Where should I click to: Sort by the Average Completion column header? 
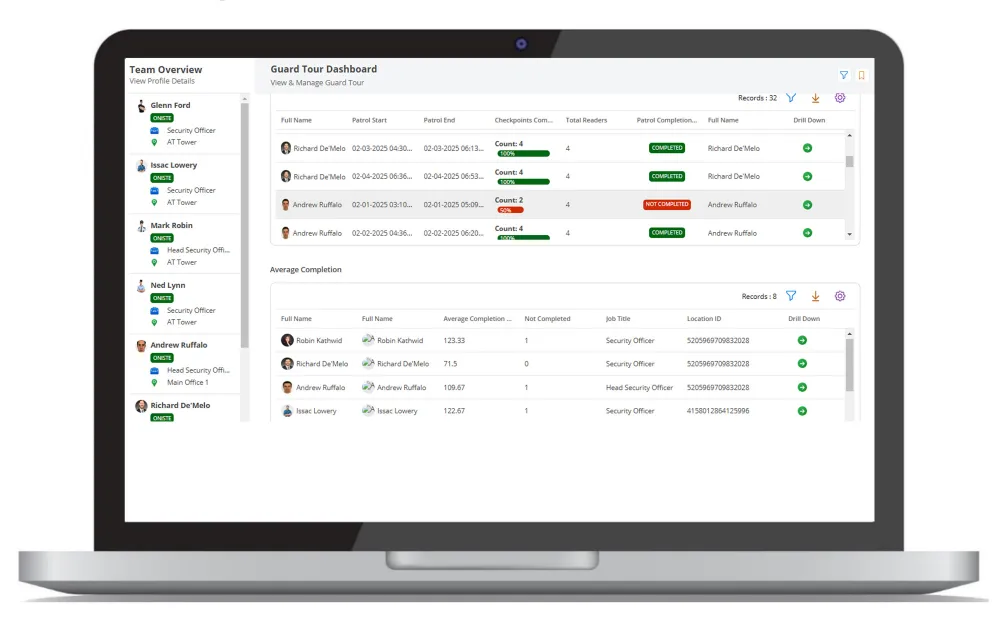pos(477,319)
